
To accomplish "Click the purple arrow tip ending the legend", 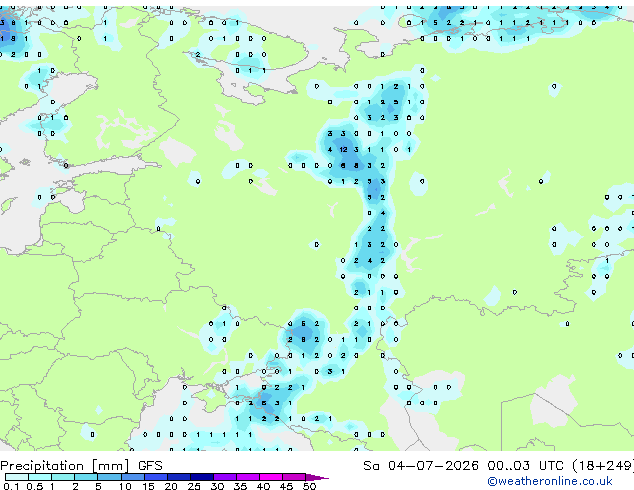I will [317, 477].
